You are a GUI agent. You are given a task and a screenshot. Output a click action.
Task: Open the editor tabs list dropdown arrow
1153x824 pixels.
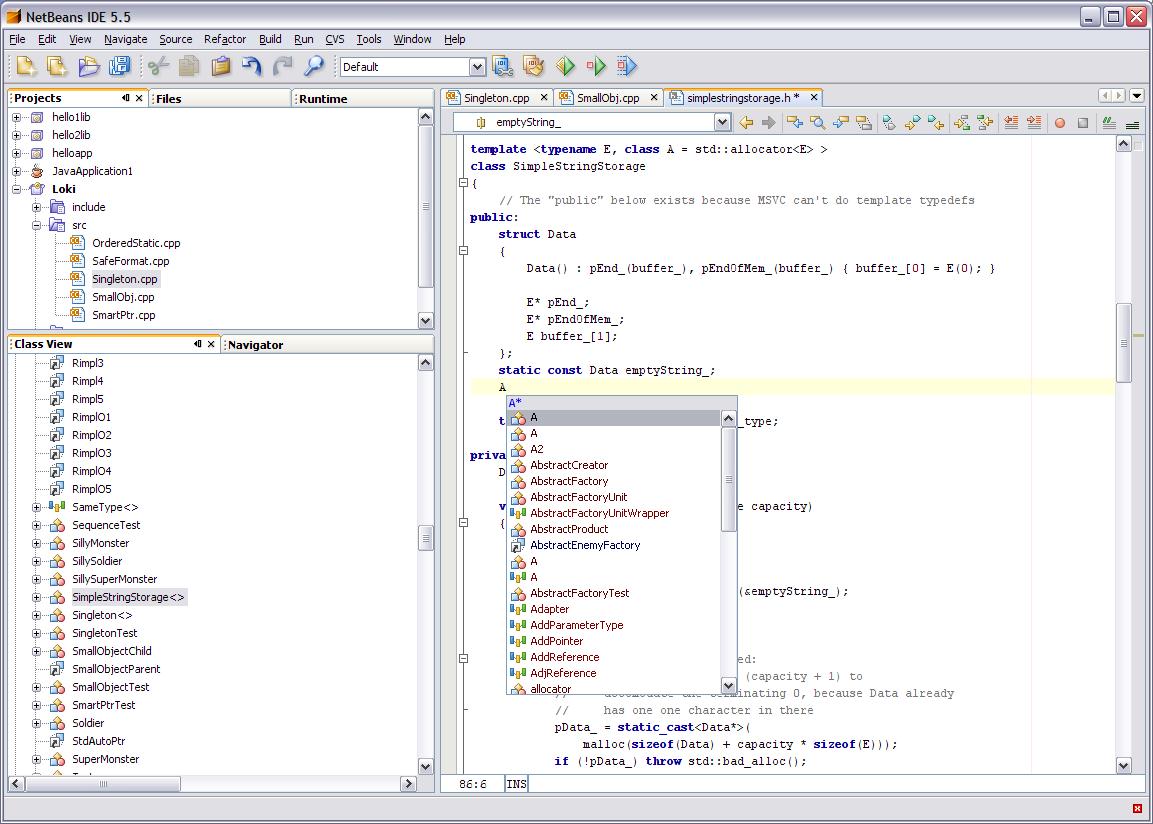pyautogui.click(x=1137, y=96)
